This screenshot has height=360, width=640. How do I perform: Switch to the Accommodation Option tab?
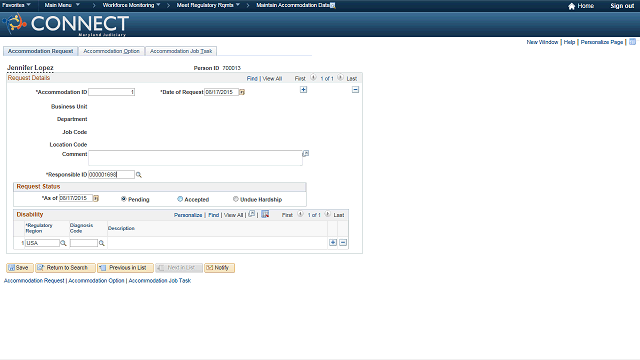(111, 51)
